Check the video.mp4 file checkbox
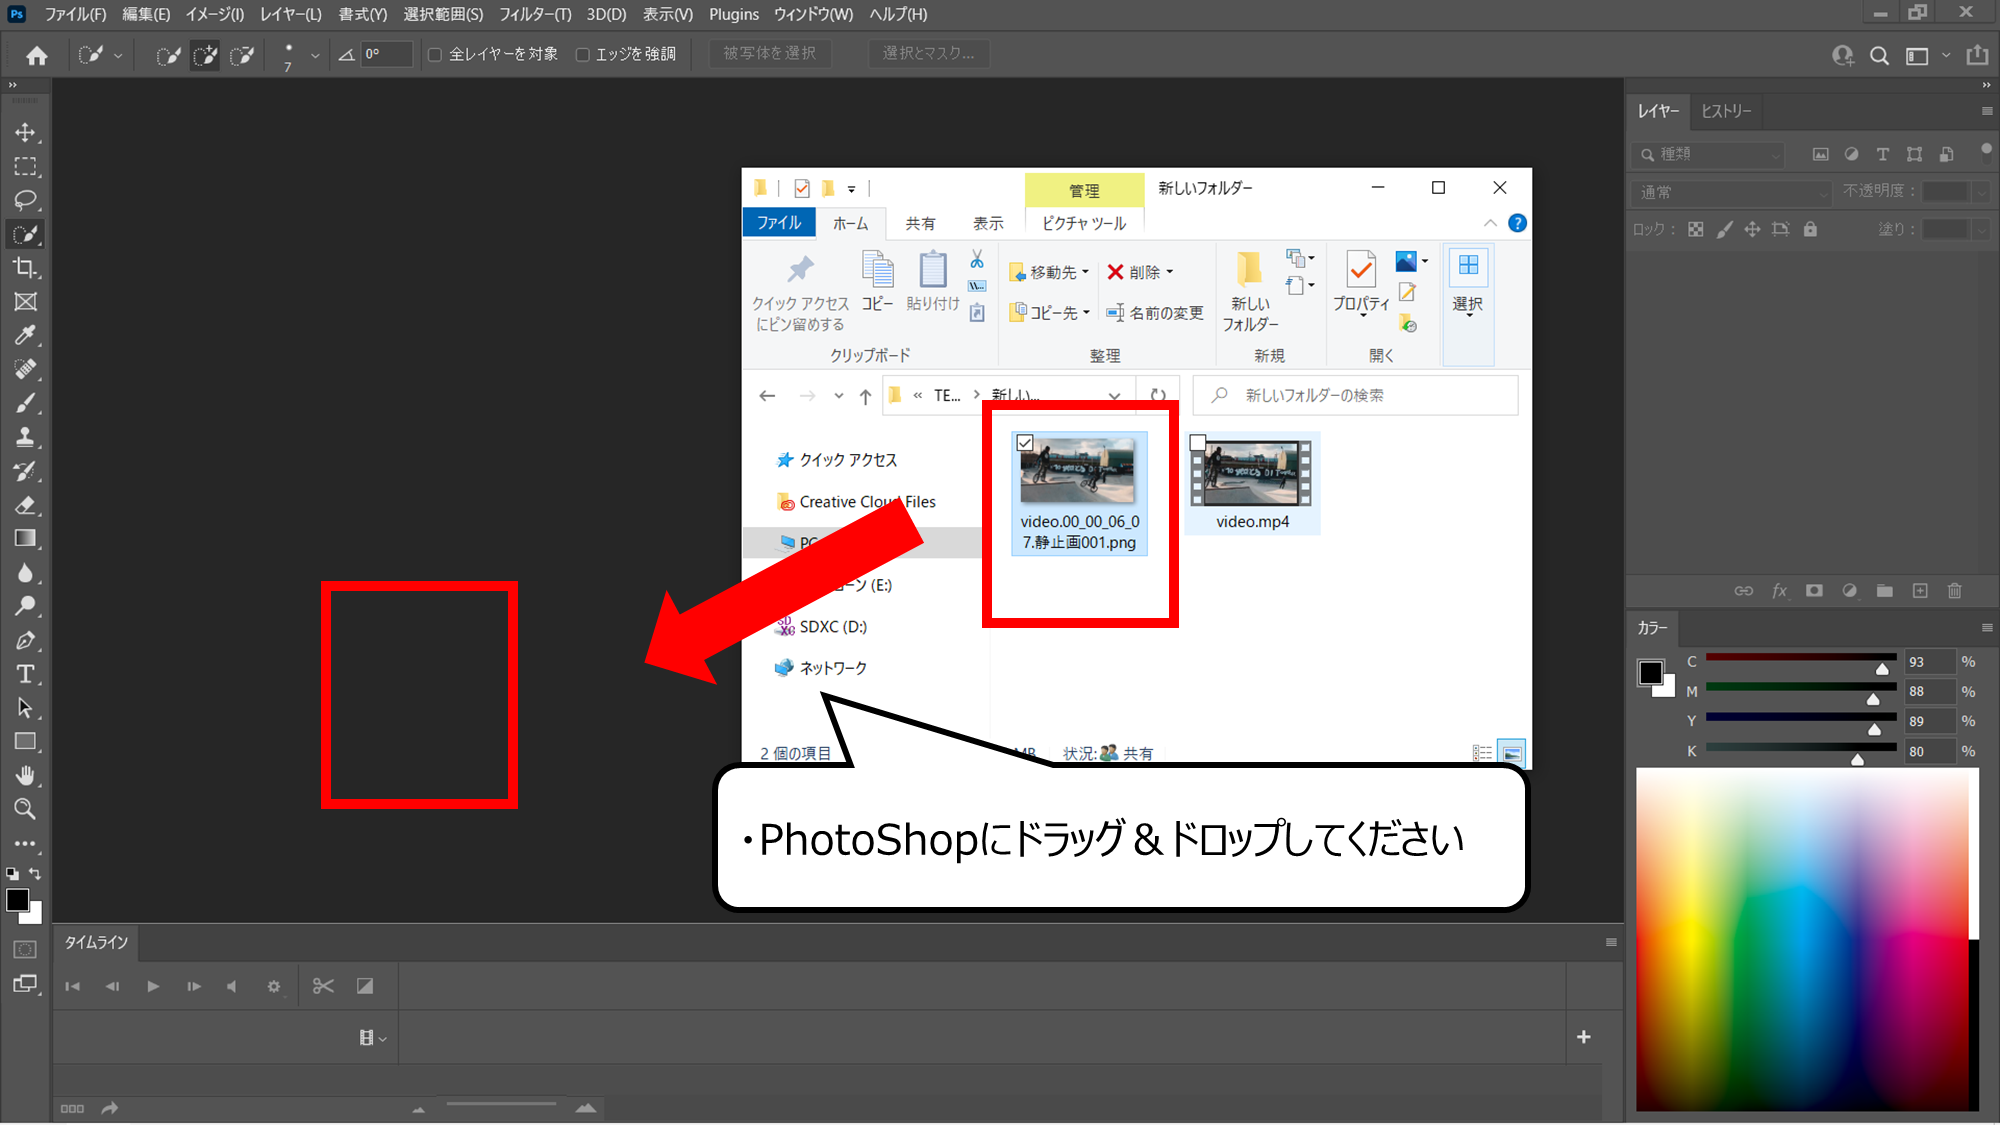Image resolution: width=2000 pixels, height=1125 pixels. tap(1198, 442)
